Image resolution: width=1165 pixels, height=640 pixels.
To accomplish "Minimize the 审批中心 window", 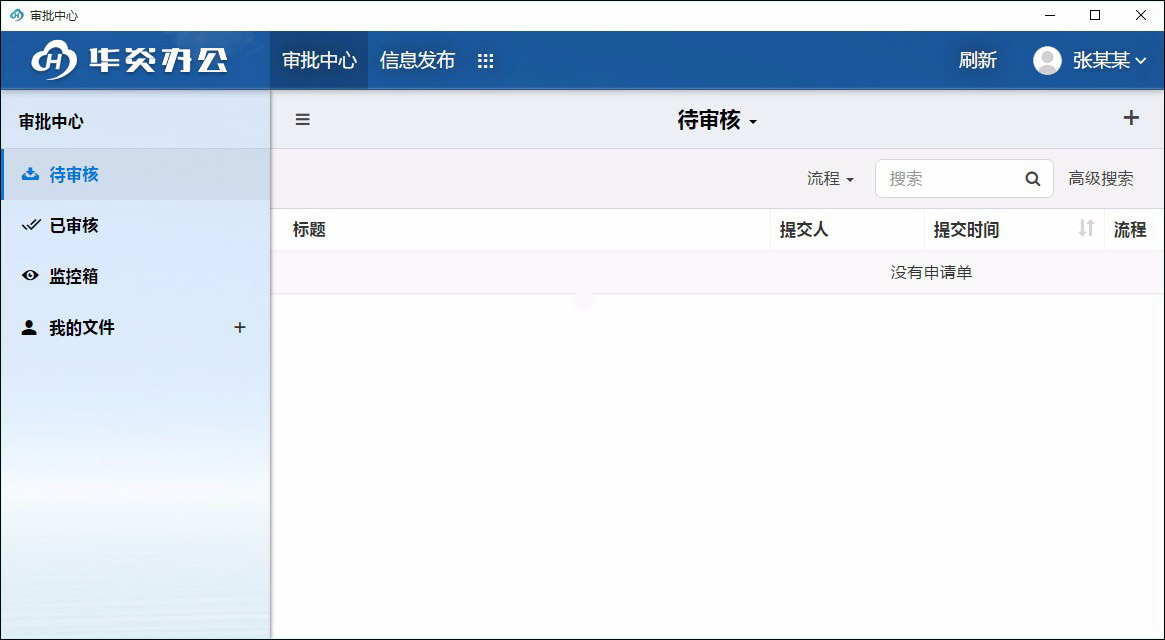I will (x=1050, y=15).
